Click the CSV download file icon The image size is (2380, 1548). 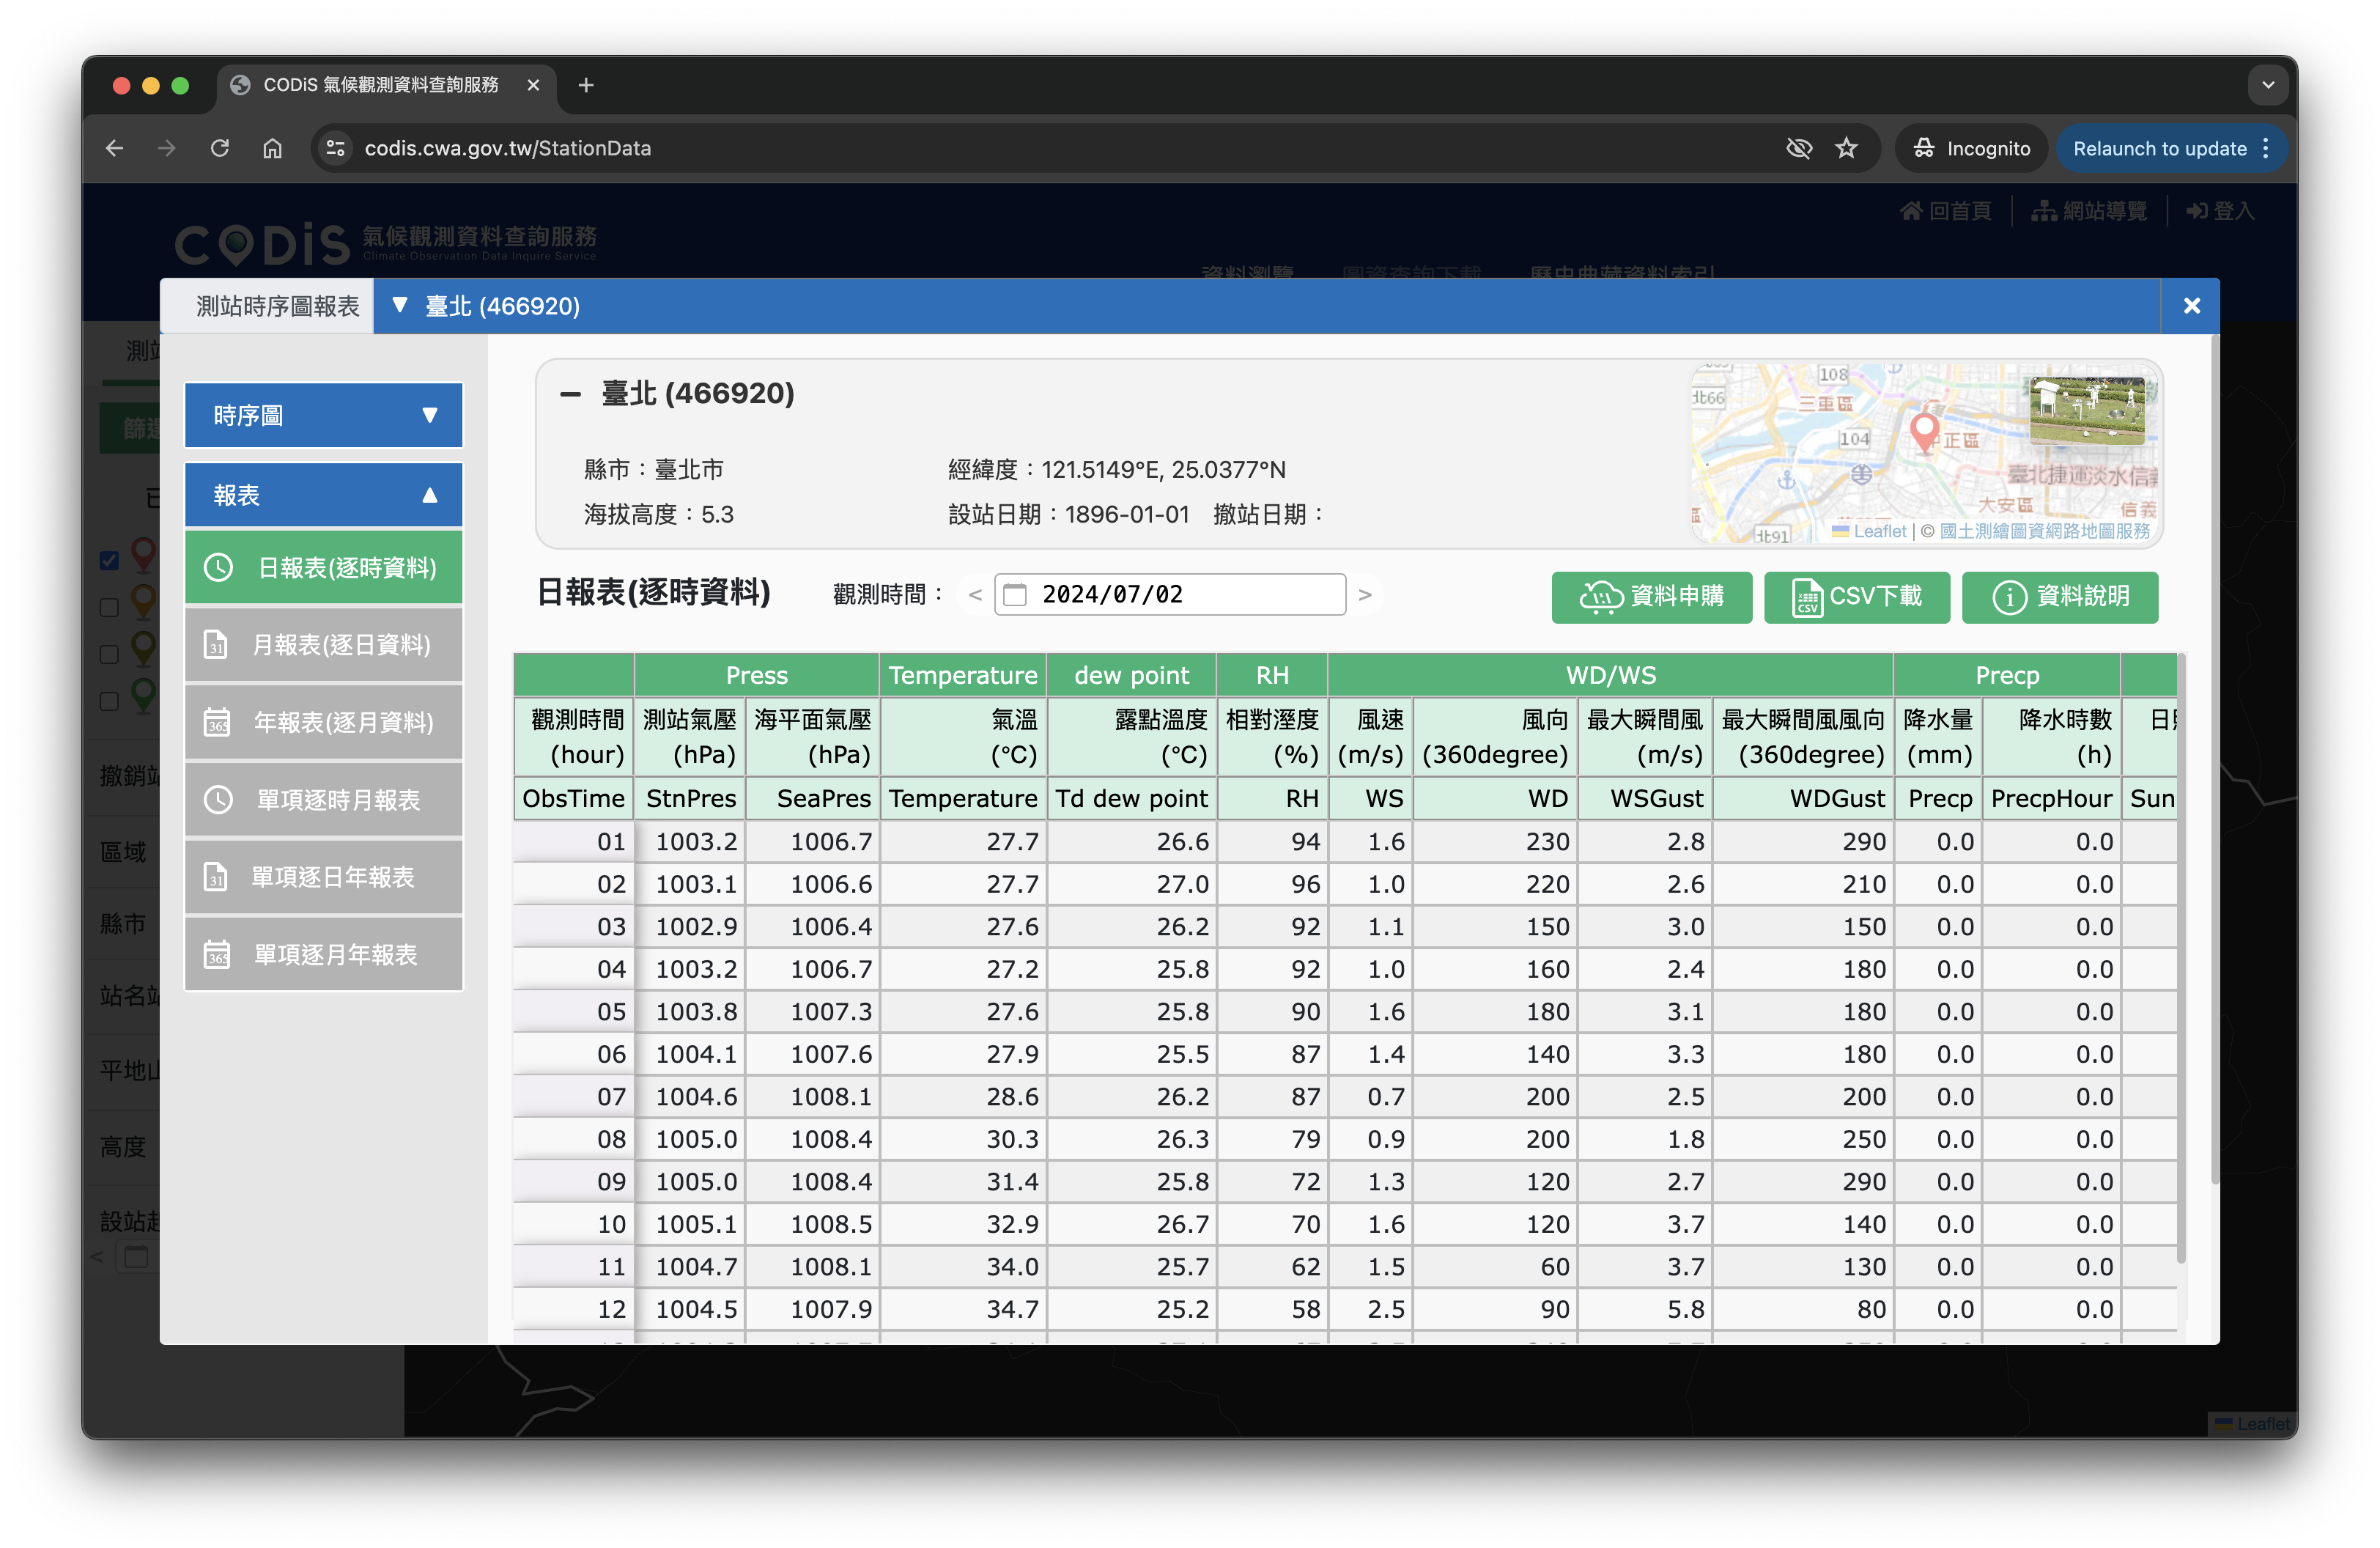pyautogui.click(x=1806, y=597)
